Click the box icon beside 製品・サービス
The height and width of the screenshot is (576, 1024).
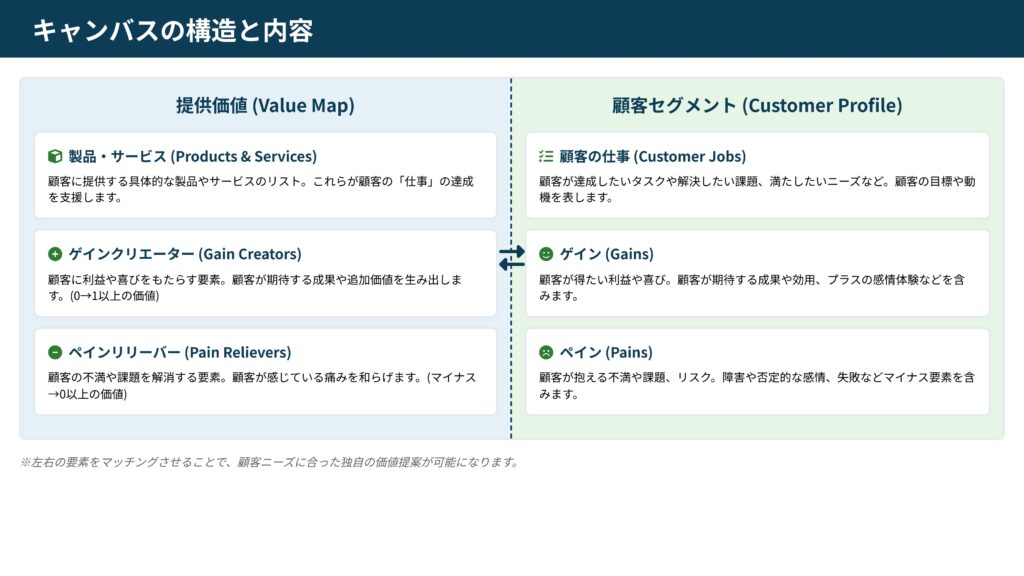click(x=55, y=156)
